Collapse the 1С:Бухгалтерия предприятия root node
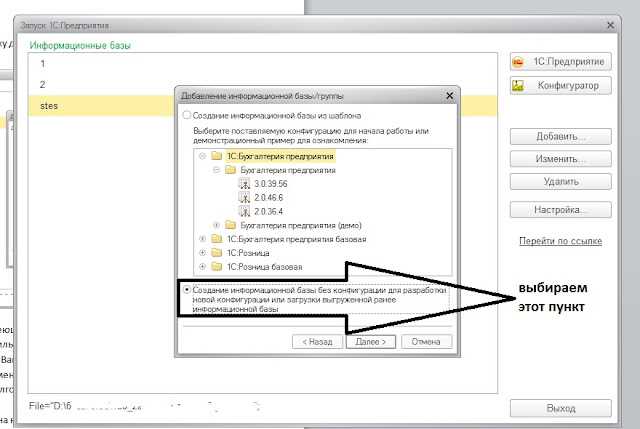640x429 pixels. coord(202,156)
